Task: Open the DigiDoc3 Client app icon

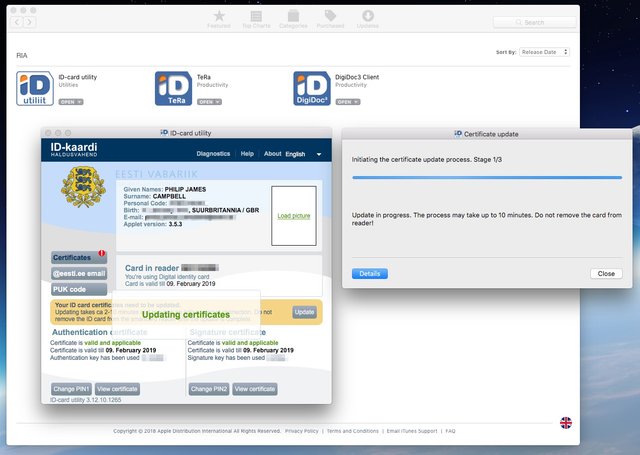Action: click(312, 89)
